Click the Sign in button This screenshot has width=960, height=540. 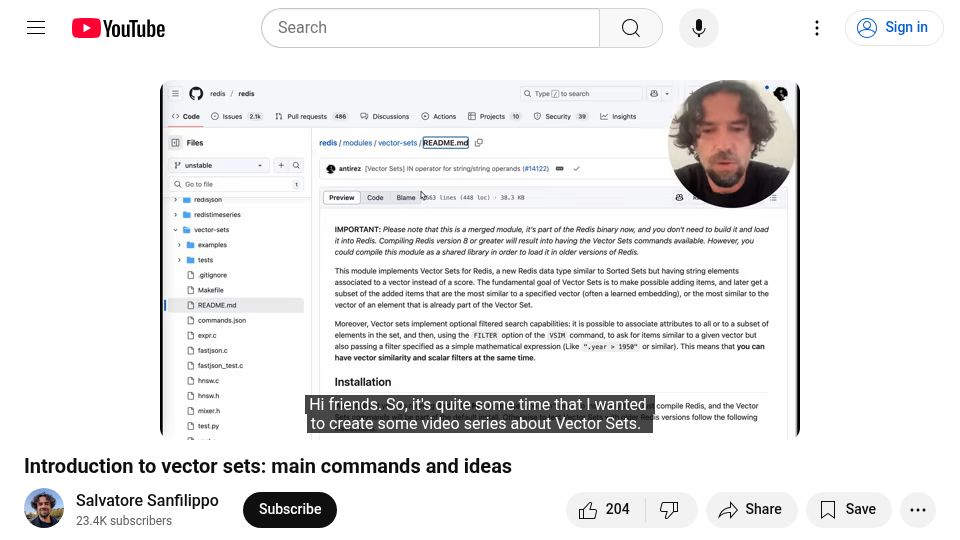[894, 28]
